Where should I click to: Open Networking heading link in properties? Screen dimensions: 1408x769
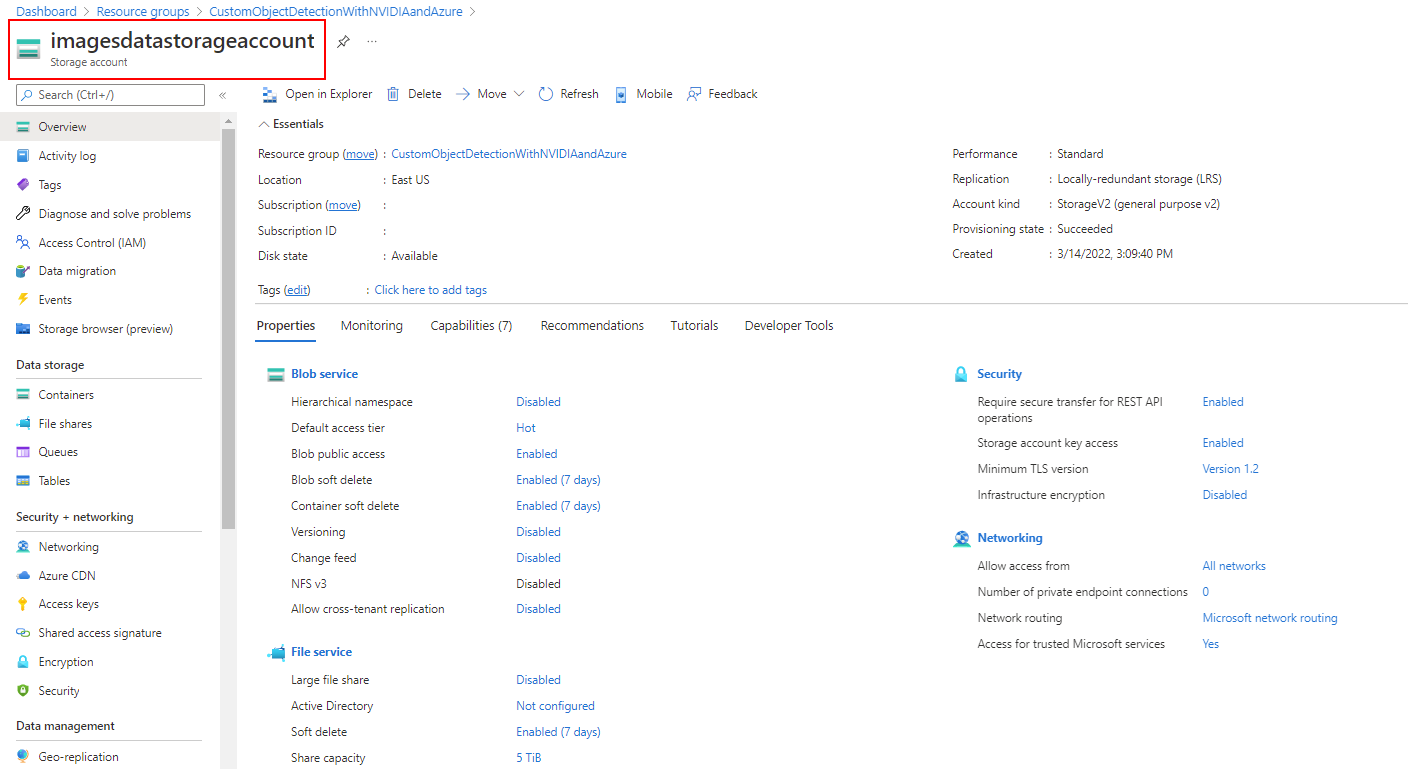tap(1010, 538)
